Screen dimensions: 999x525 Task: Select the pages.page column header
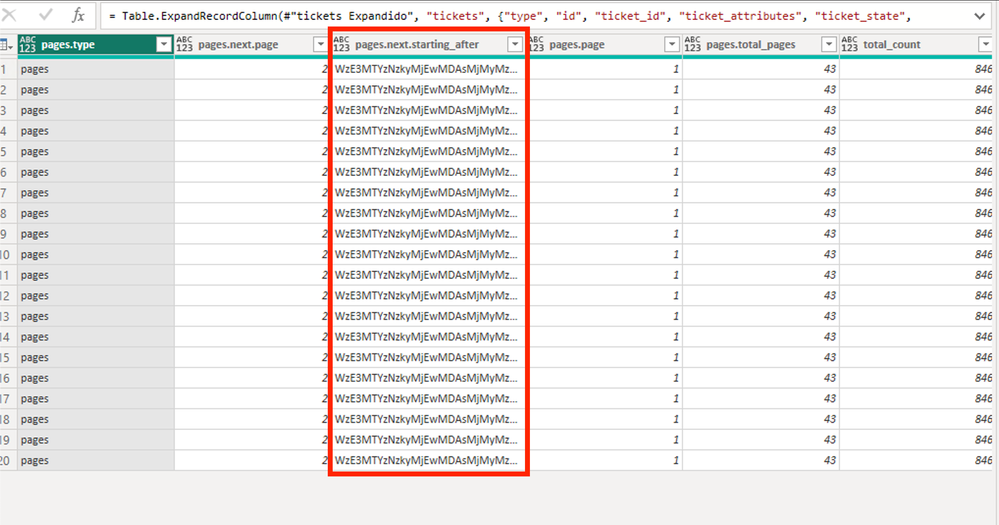(x=604, y=45)
